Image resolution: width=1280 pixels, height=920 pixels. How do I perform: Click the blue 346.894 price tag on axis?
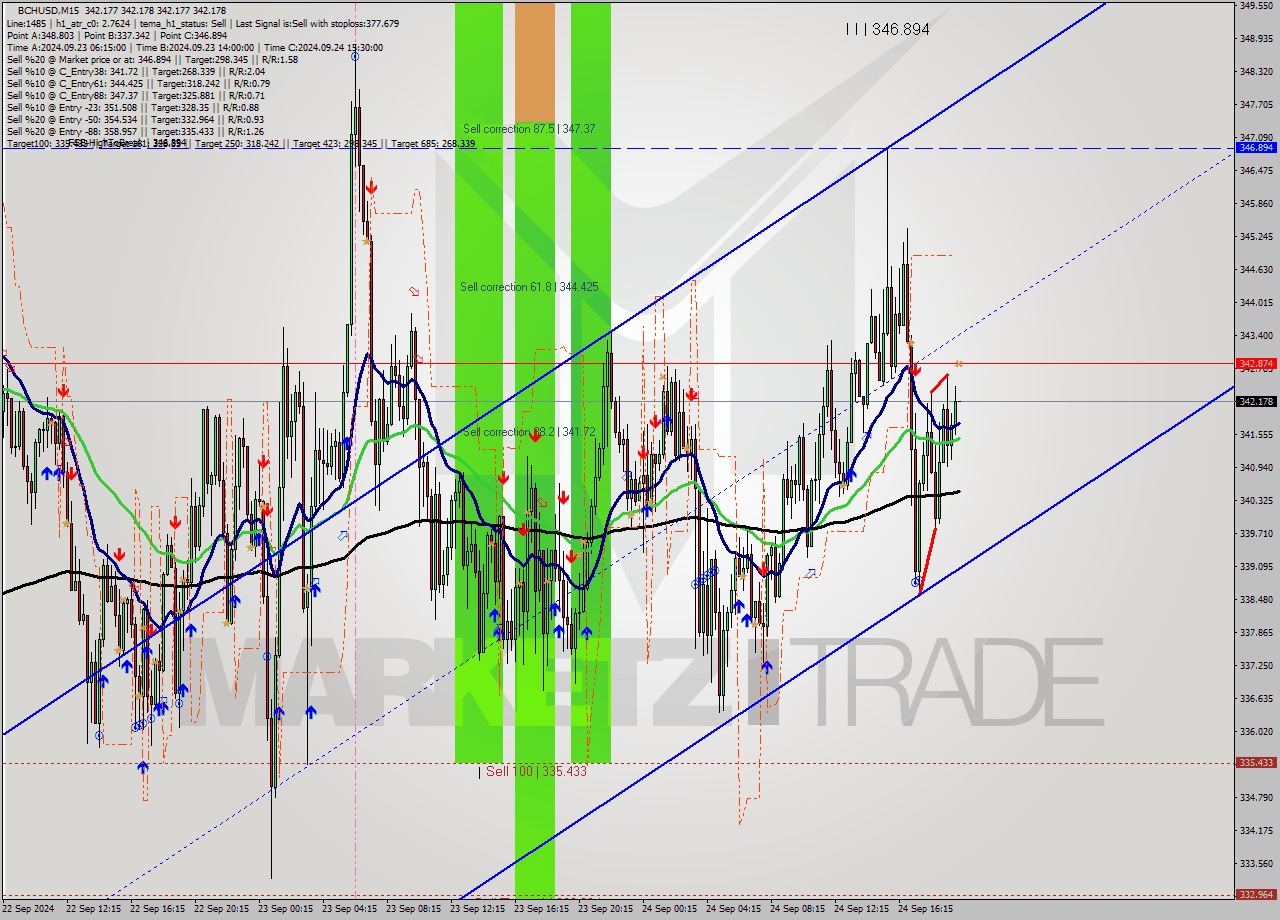tap(1256, 148)
